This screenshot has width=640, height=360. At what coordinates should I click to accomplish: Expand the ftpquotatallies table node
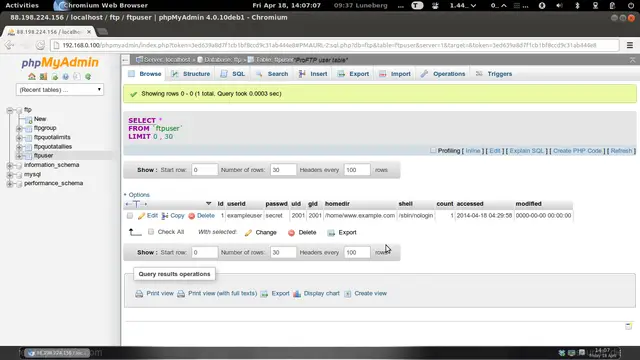click(x=19, y=147)
